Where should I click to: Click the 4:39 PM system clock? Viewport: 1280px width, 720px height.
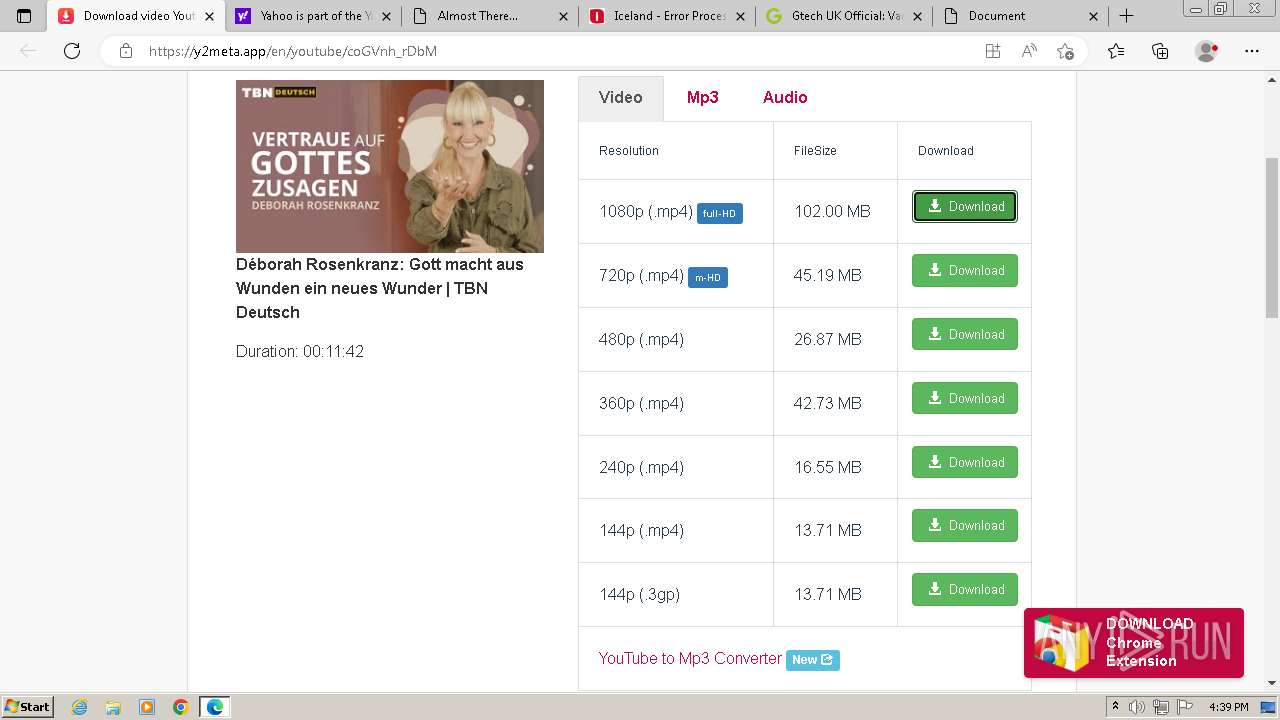pyautogui.click(x=1229, y=707)
